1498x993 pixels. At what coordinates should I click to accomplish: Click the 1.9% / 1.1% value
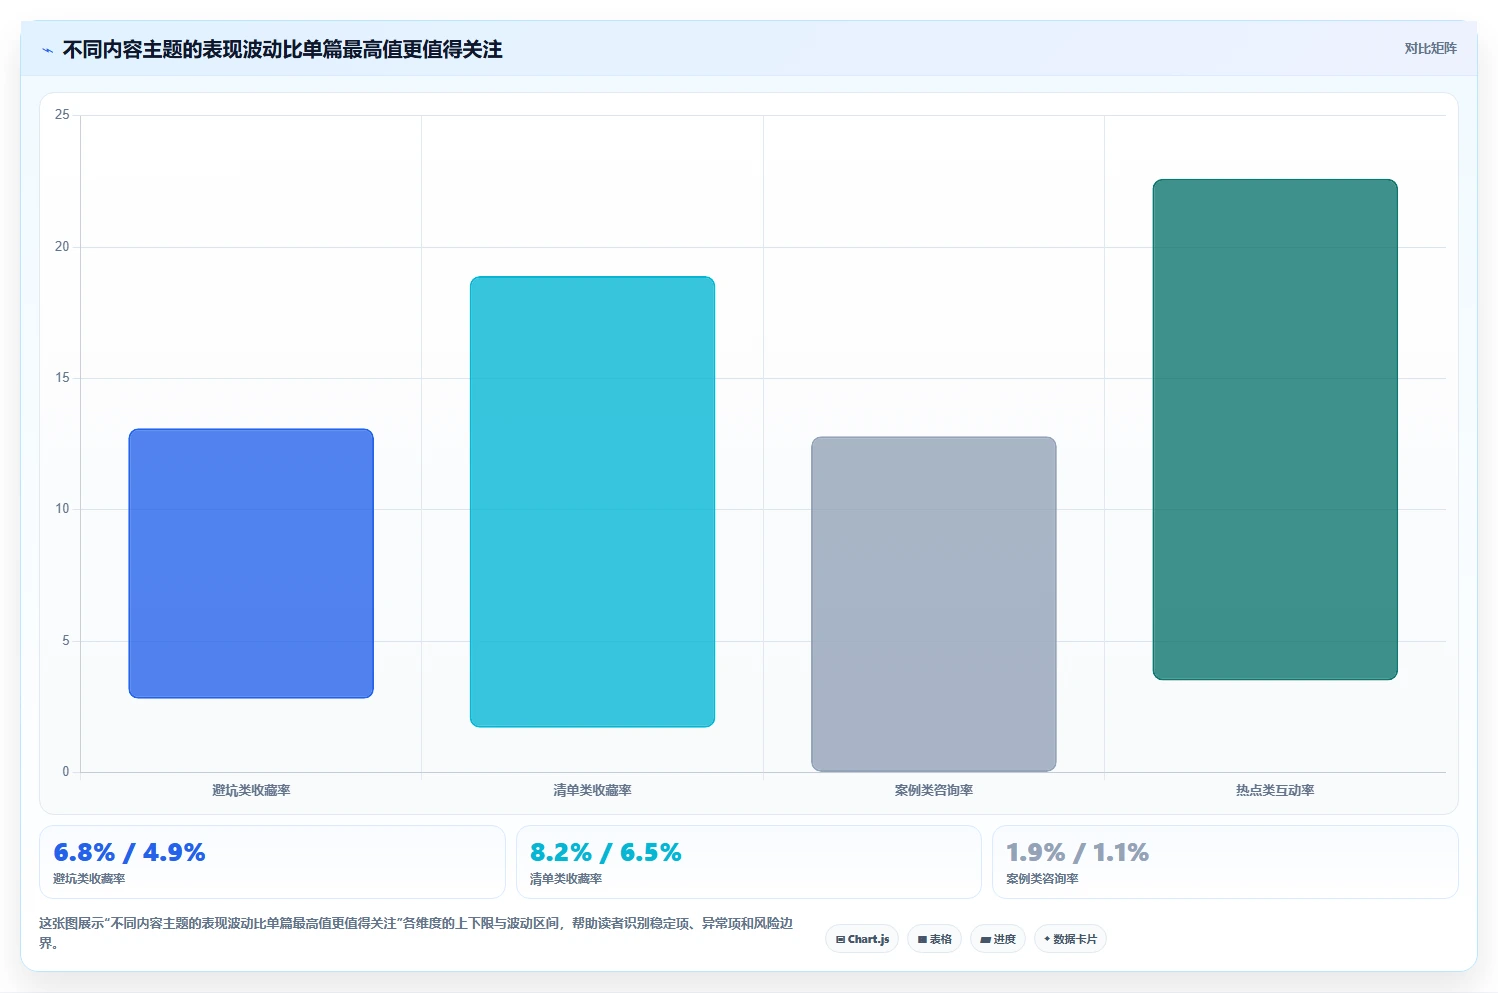click(1077, 852)
